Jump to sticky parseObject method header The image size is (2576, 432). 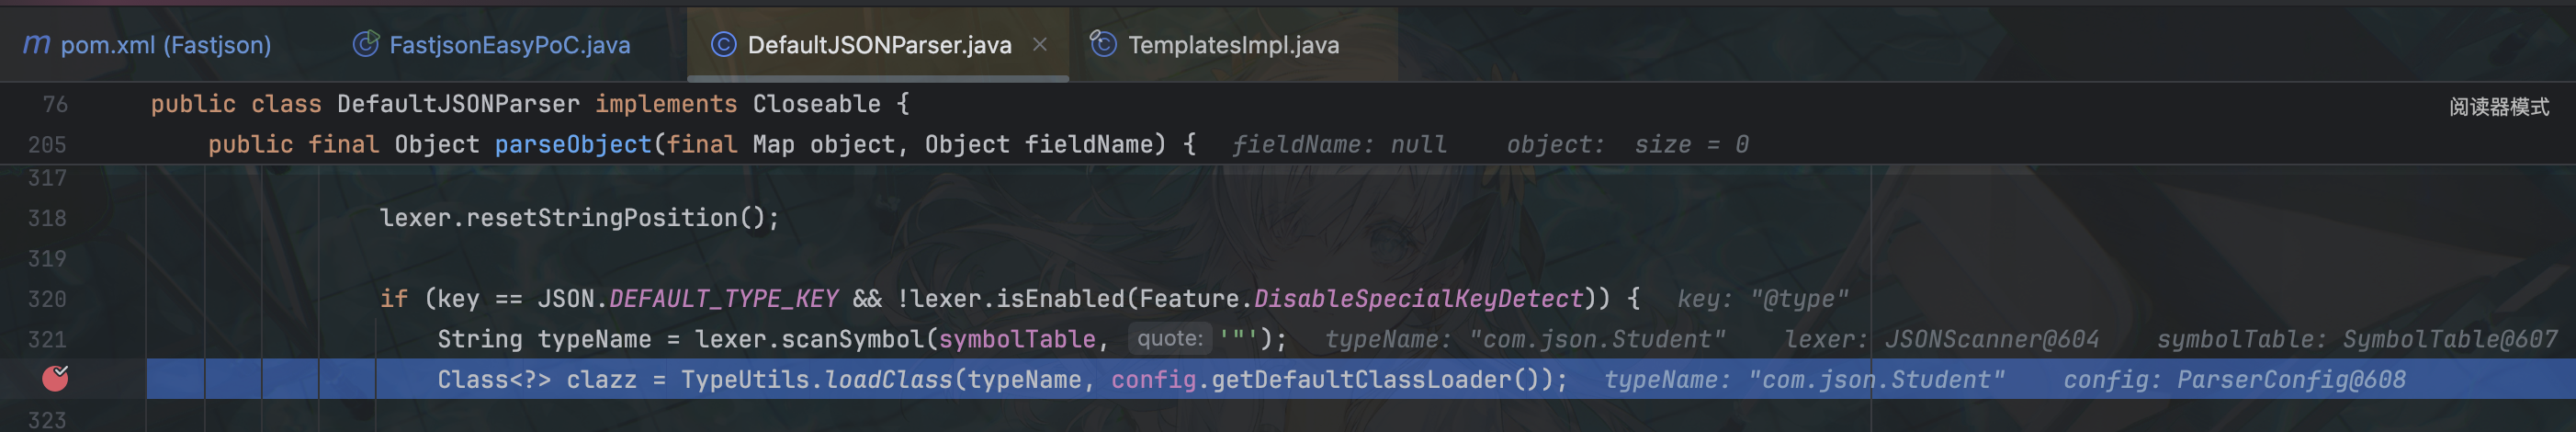coord(572,145)
